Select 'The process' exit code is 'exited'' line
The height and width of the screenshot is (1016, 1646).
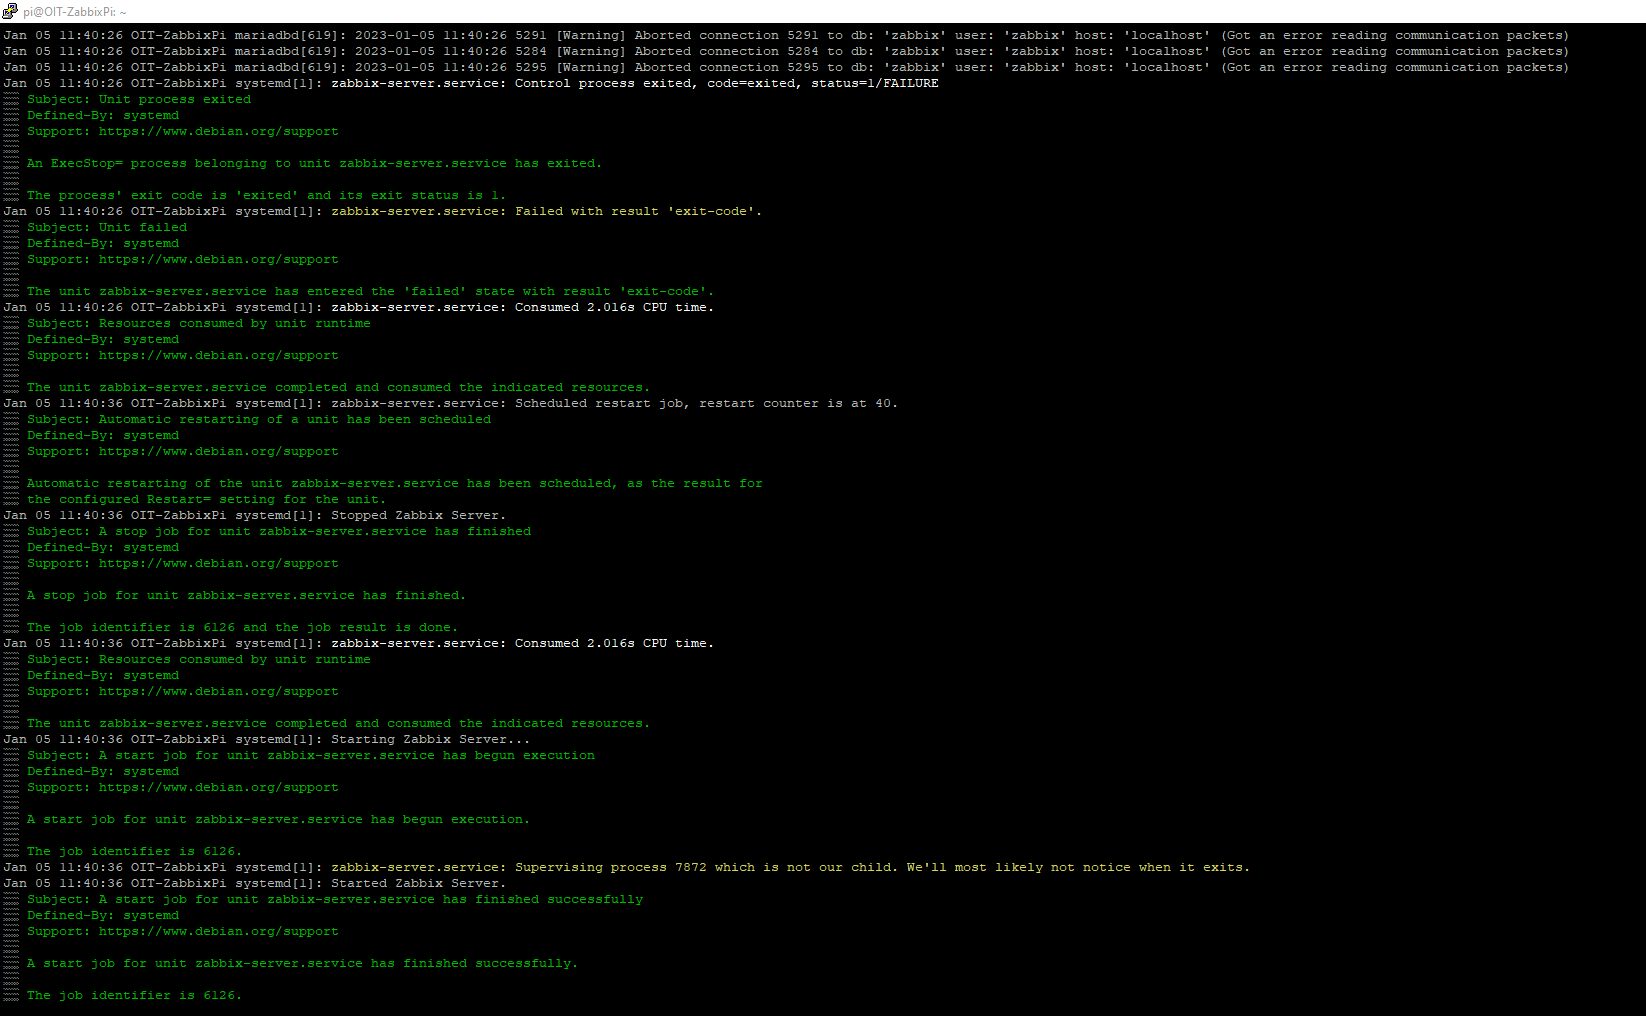(x=266, y=195)
